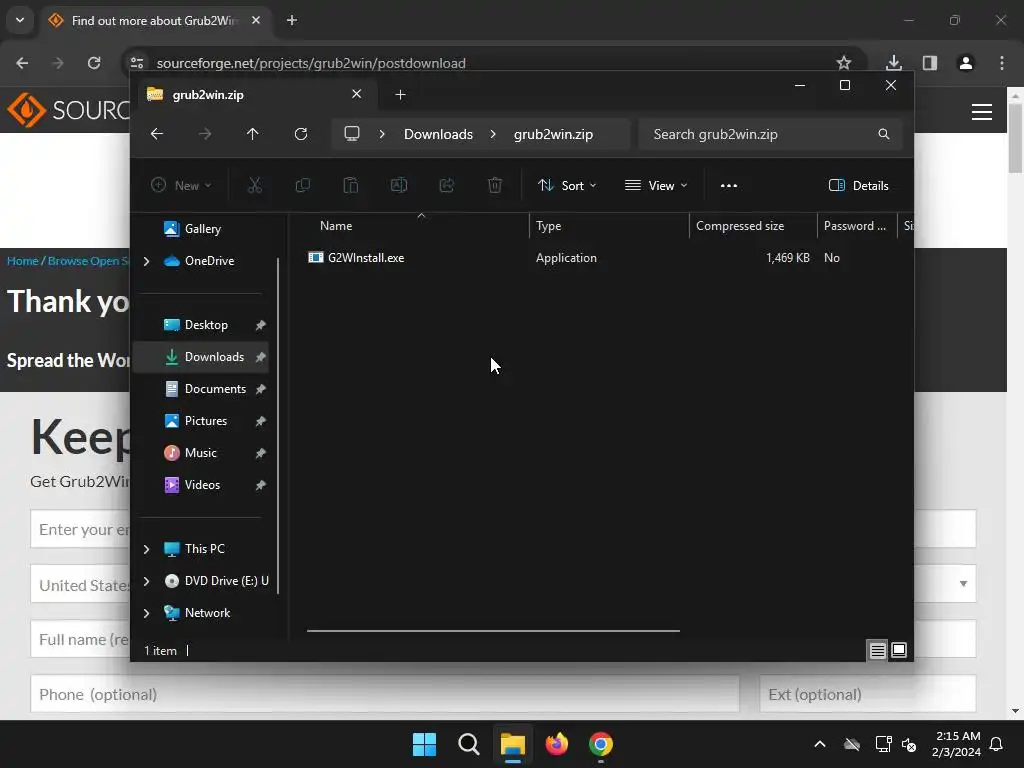The image size is (1024, 768).
Task: Switch to details list view icon
Action: tap(878, 650)
